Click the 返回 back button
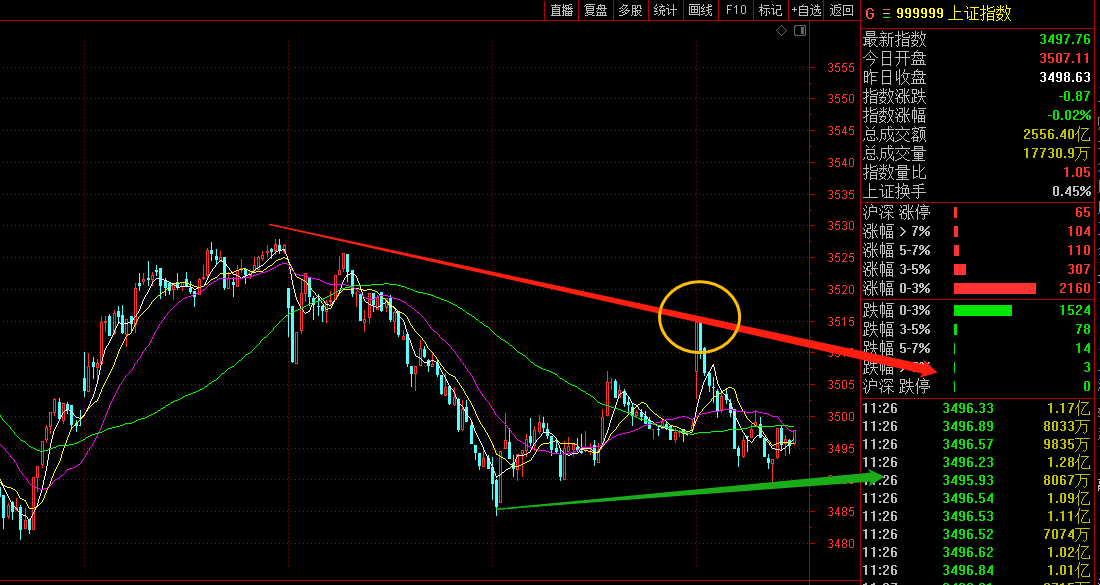Image resolution: width=1100 pixels, height=585 pixels. click(x=842, y=10)
